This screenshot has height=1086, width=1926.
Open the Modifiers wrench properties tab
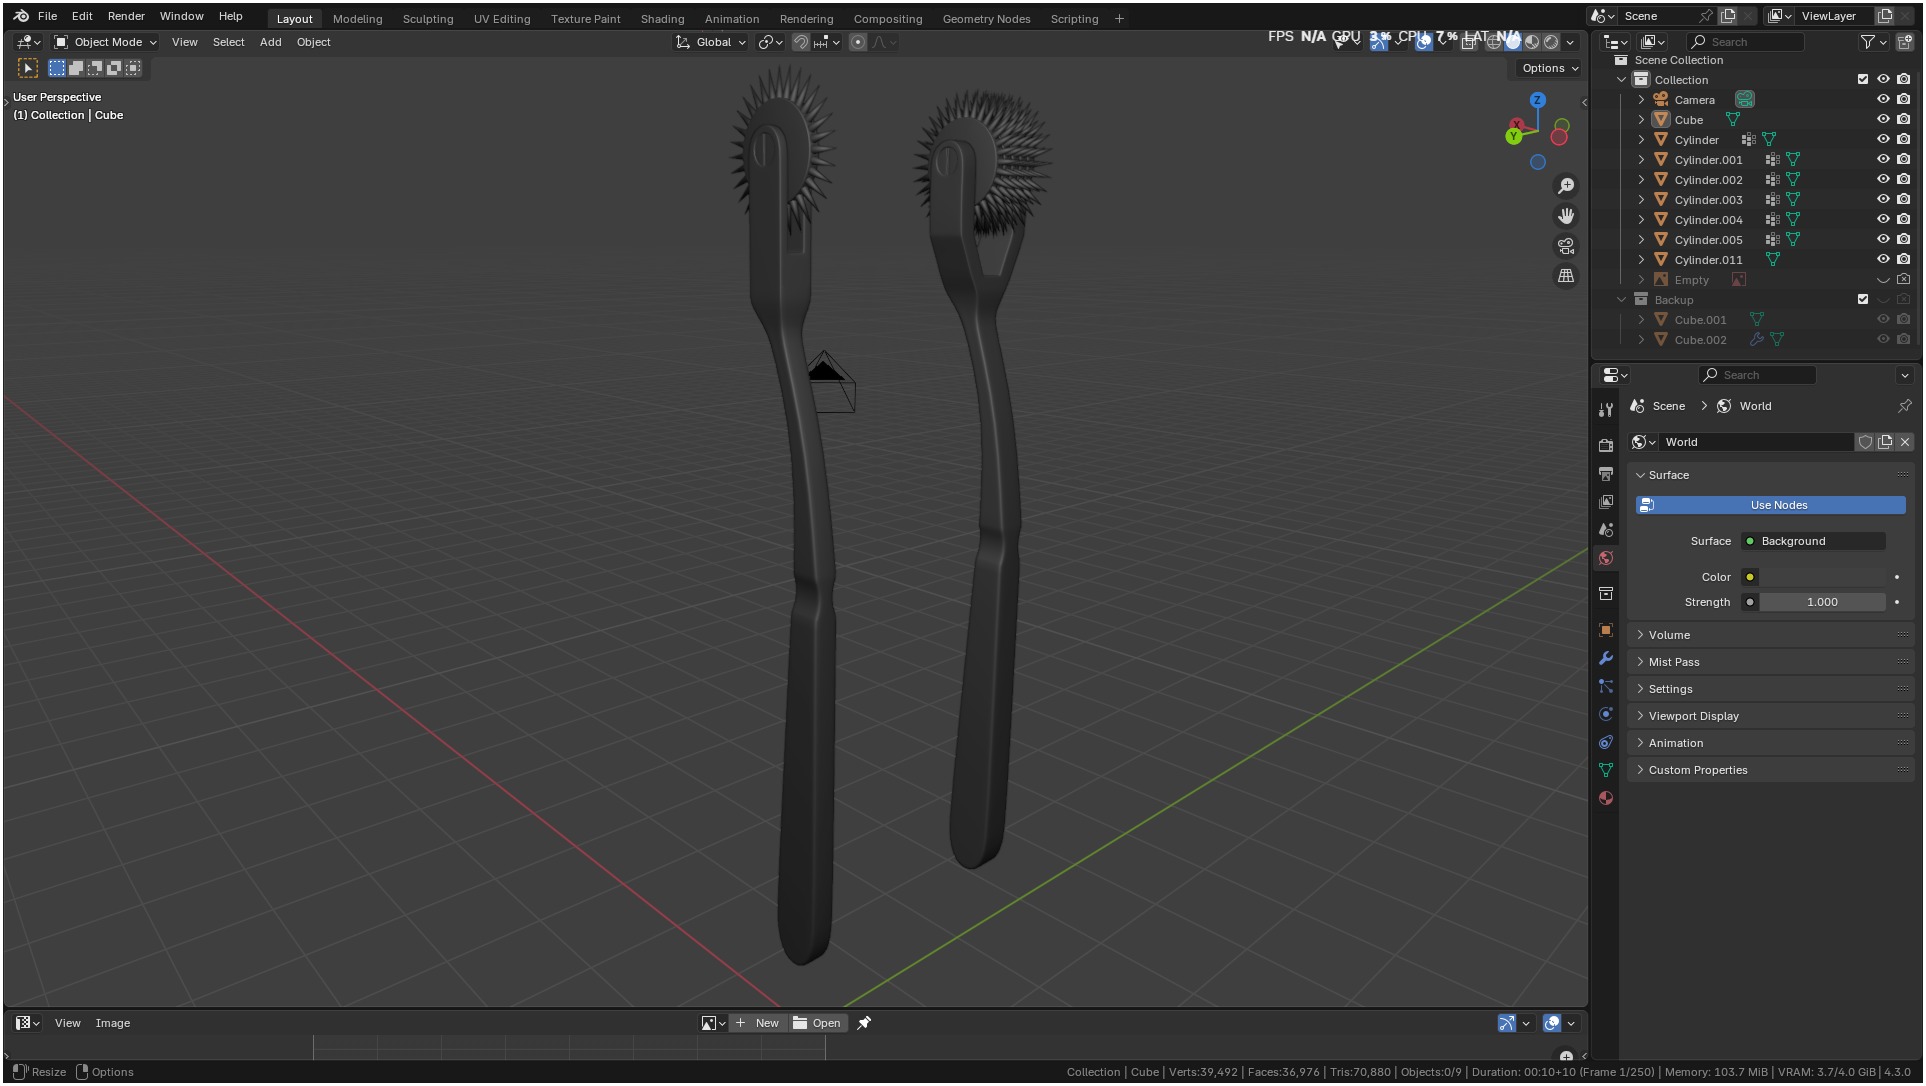[1606, 658]
